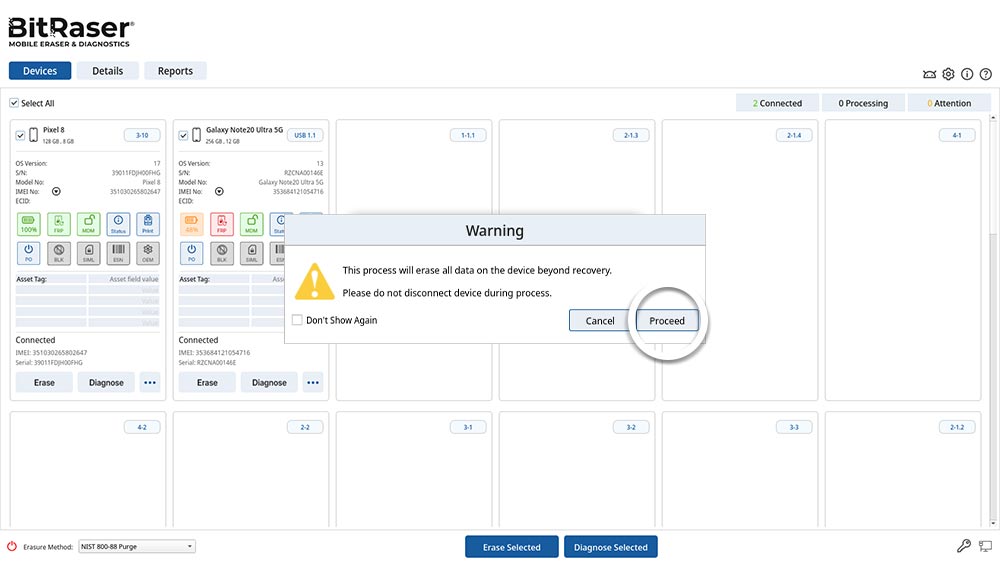1000x563 pixels.
Task: Open the About info icon in top toolbar
Action: (x=967, y=74)
